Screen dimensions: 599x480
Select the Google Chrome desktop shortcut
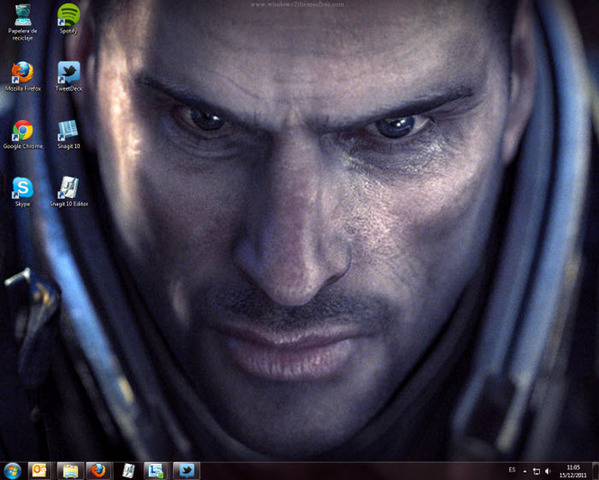[x=23, y=134]
